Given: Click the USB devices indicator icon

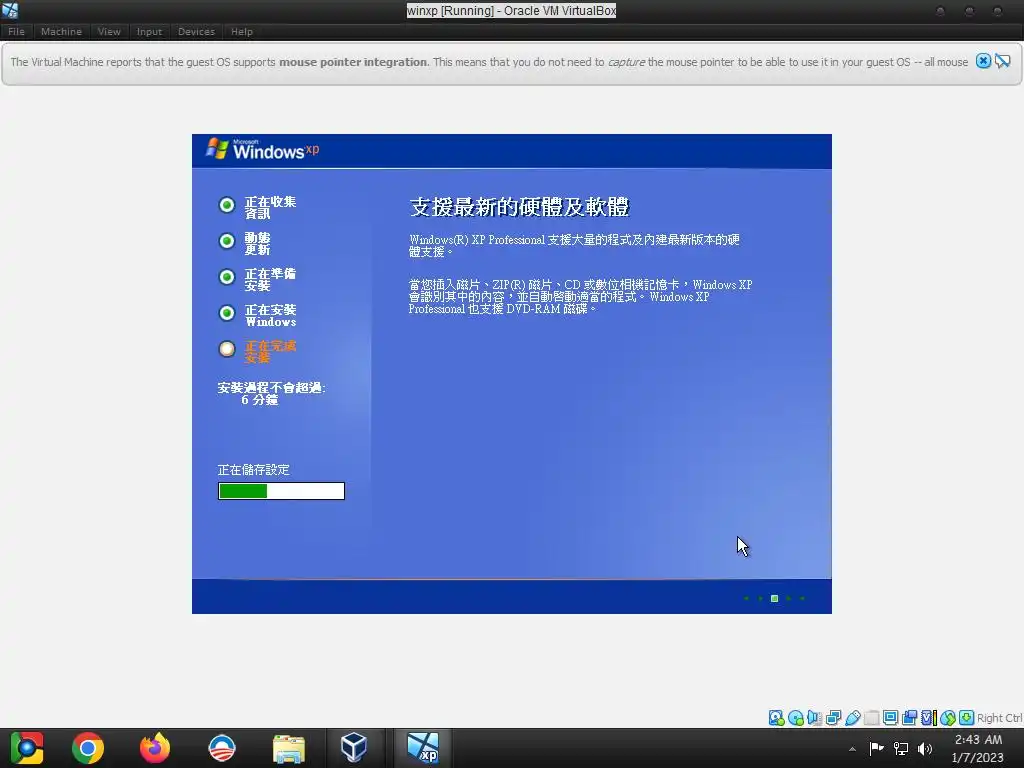Looking at the screenshot, I should coord(852,718).
